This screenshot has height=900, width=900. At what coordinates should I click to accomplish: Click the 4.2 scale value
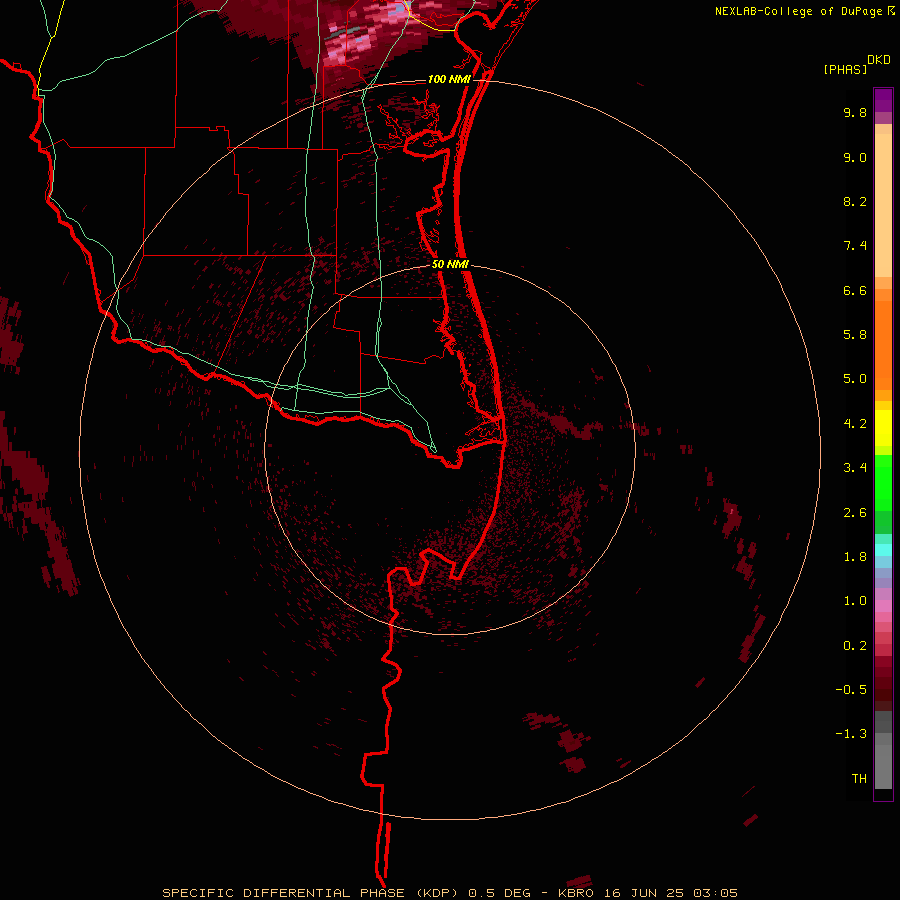click(x=855, y=424)
